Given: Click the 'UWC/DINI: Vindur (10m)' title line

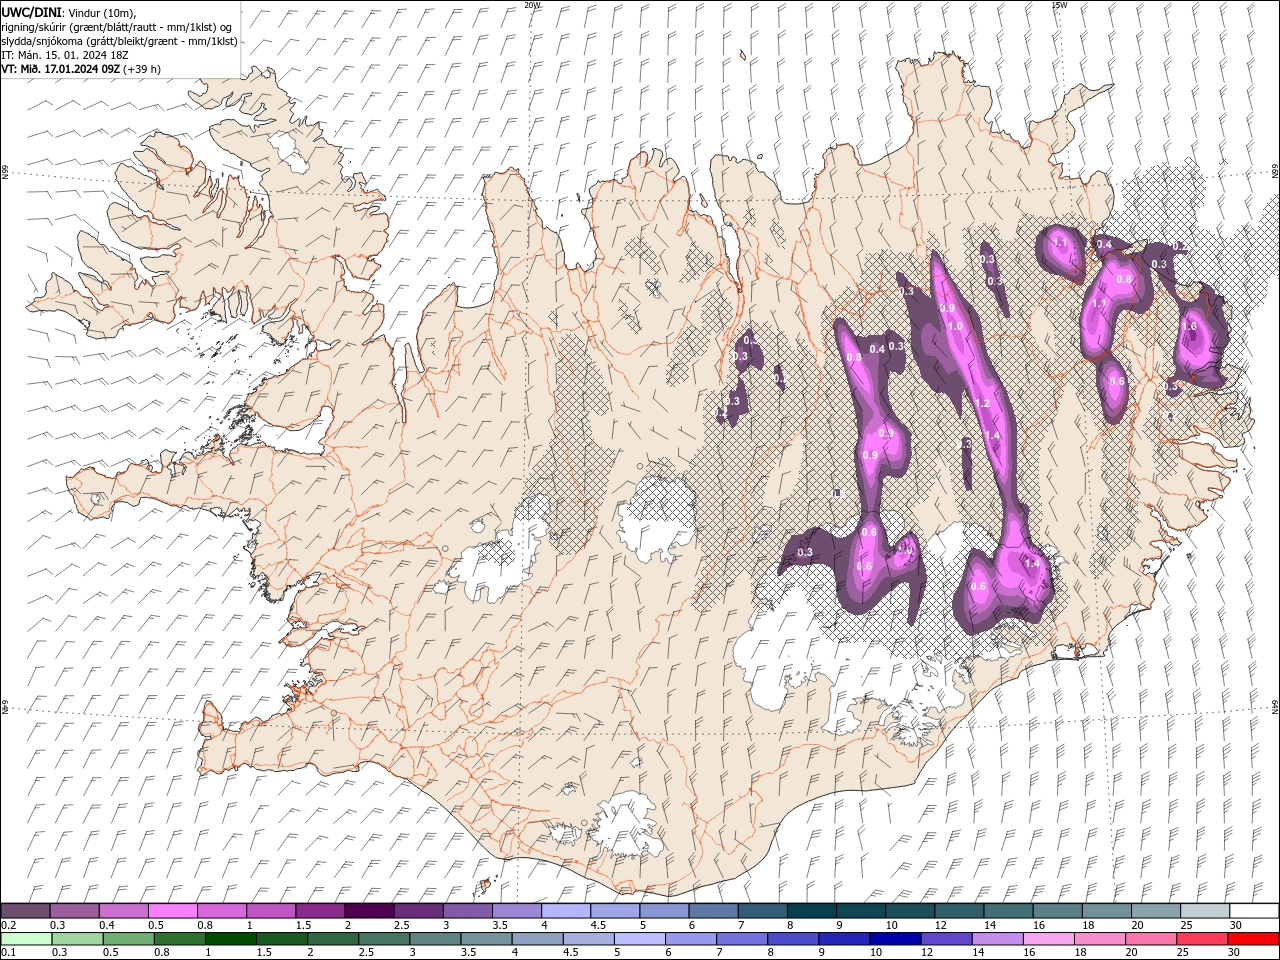Looking at the screenshot, I should (68, 12).
